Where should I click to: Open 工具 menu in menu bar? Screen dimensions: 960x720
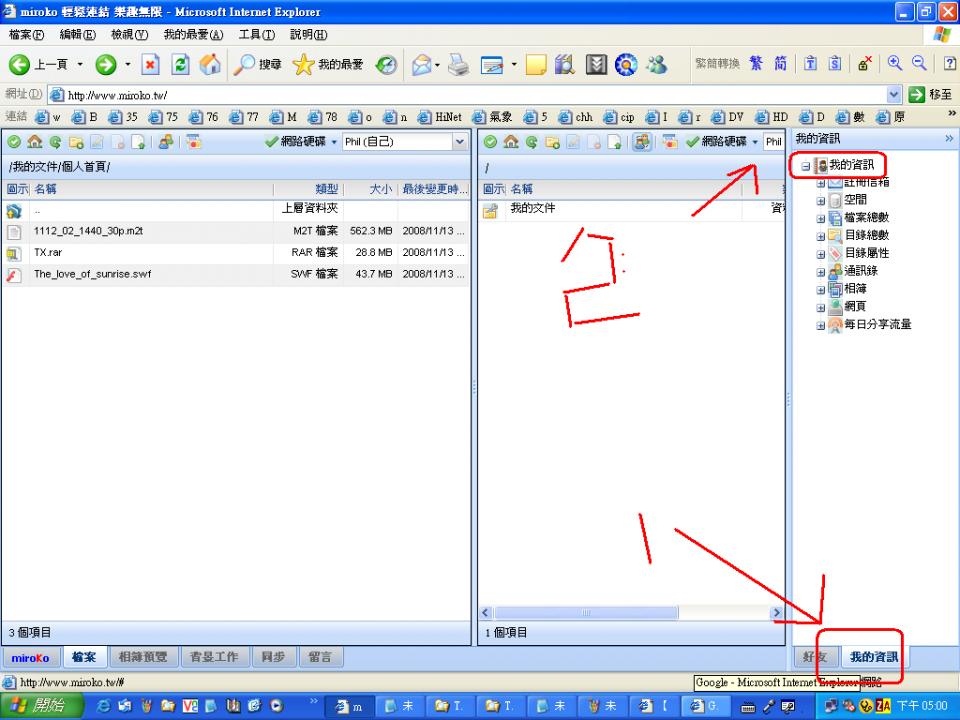(257, 34)
